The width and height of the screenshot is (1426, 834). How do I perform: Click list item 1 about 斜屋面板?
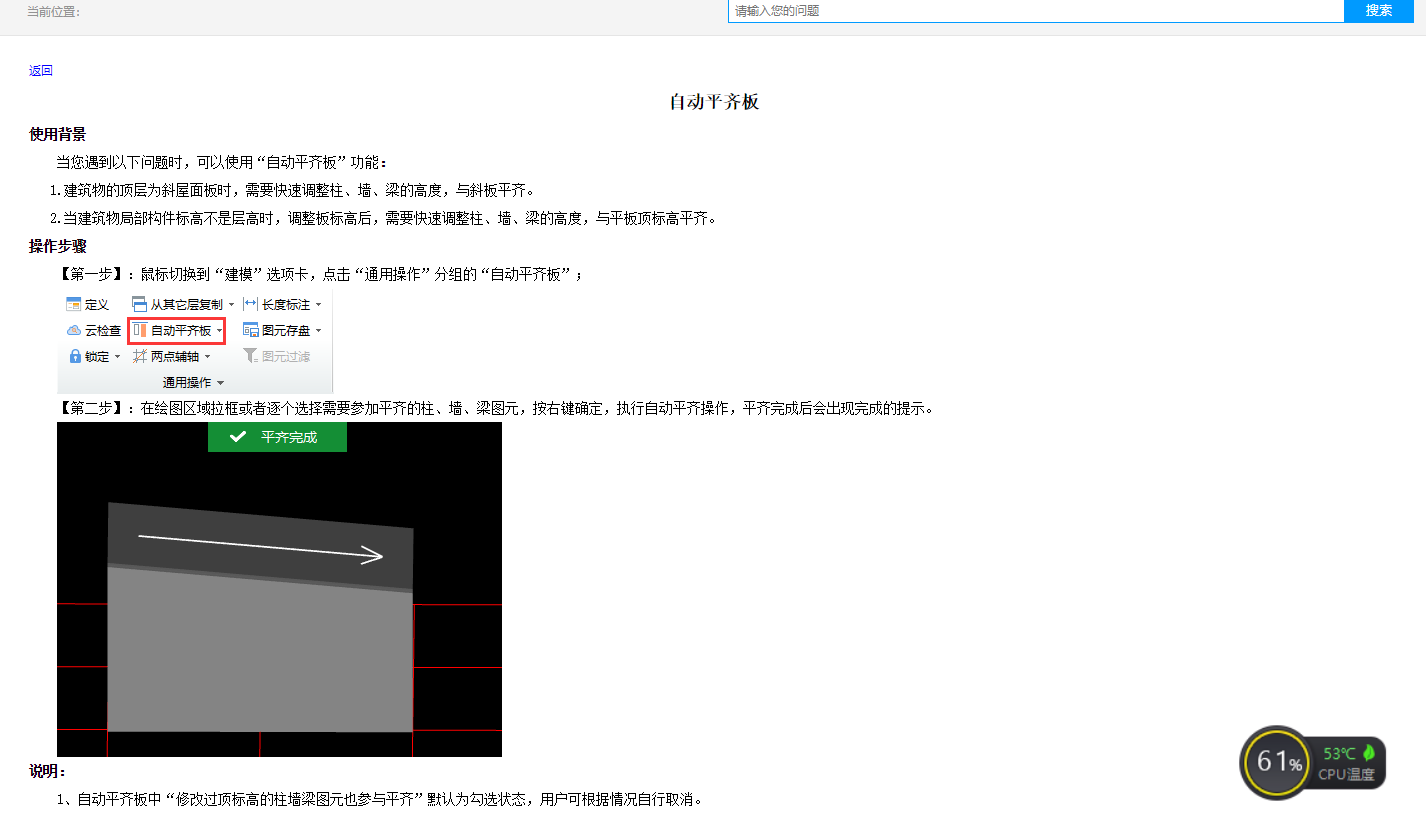[x=293, y=190]
